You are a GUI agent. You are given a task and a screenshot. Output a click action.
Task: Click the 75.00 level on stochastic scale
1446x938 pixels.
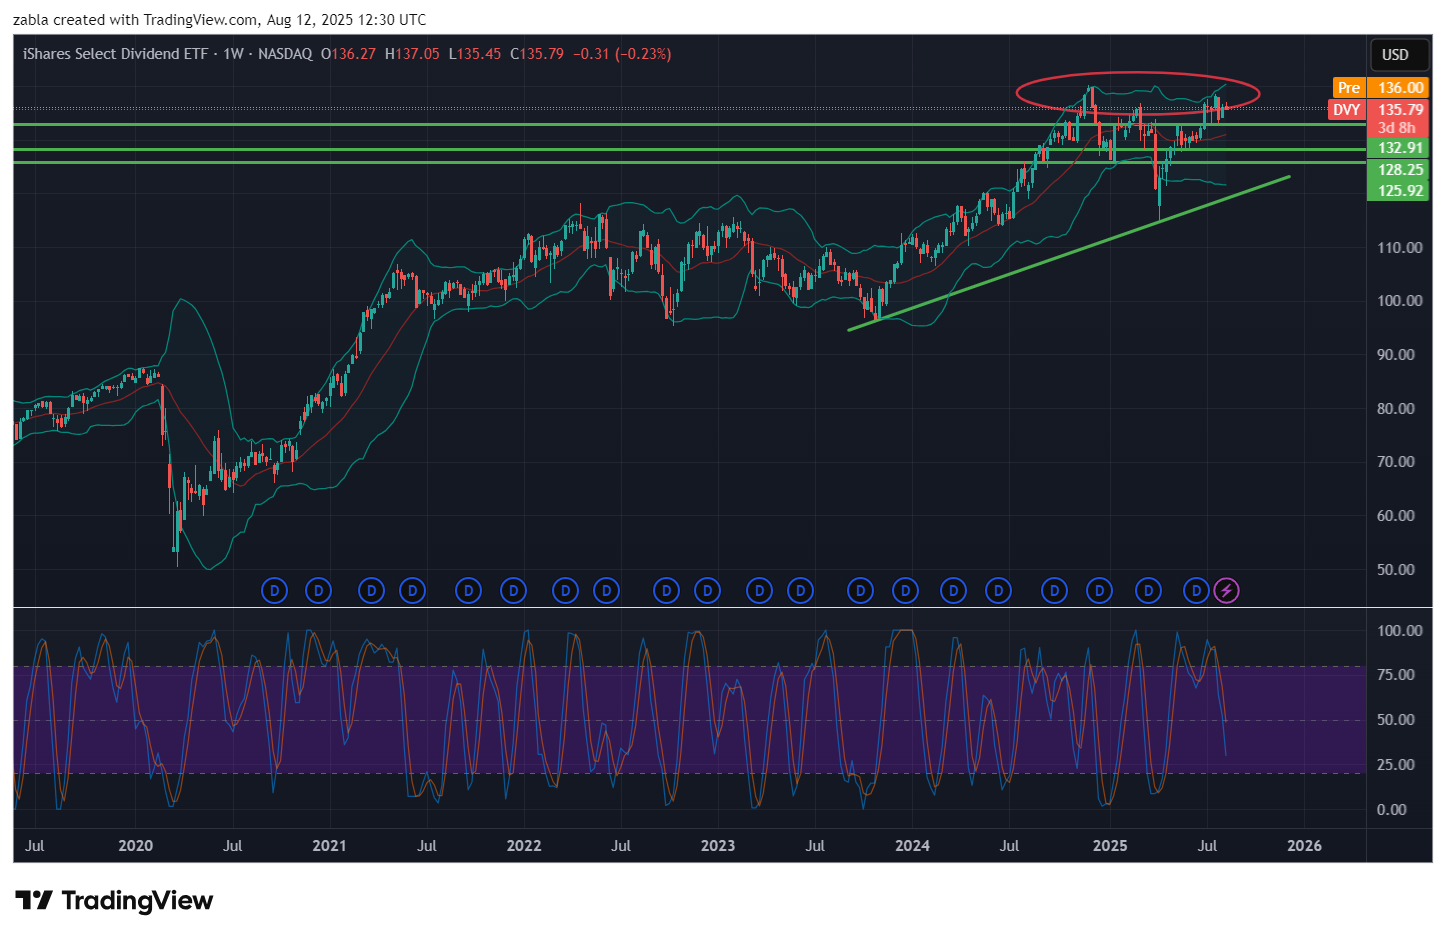[x=1399, y=675]
